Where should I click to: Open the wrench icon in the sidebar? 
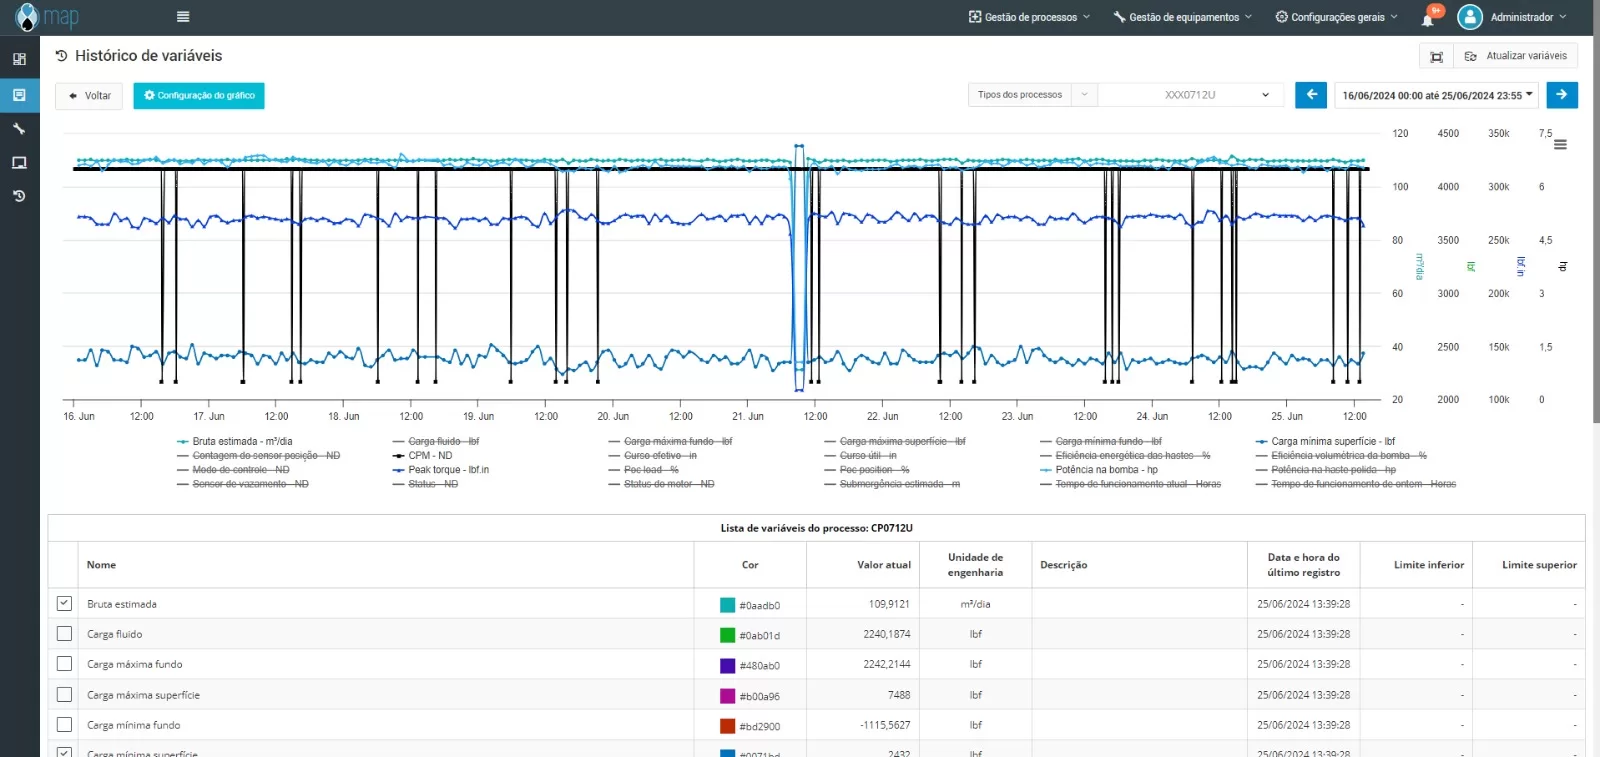click(x=19, y=129)
